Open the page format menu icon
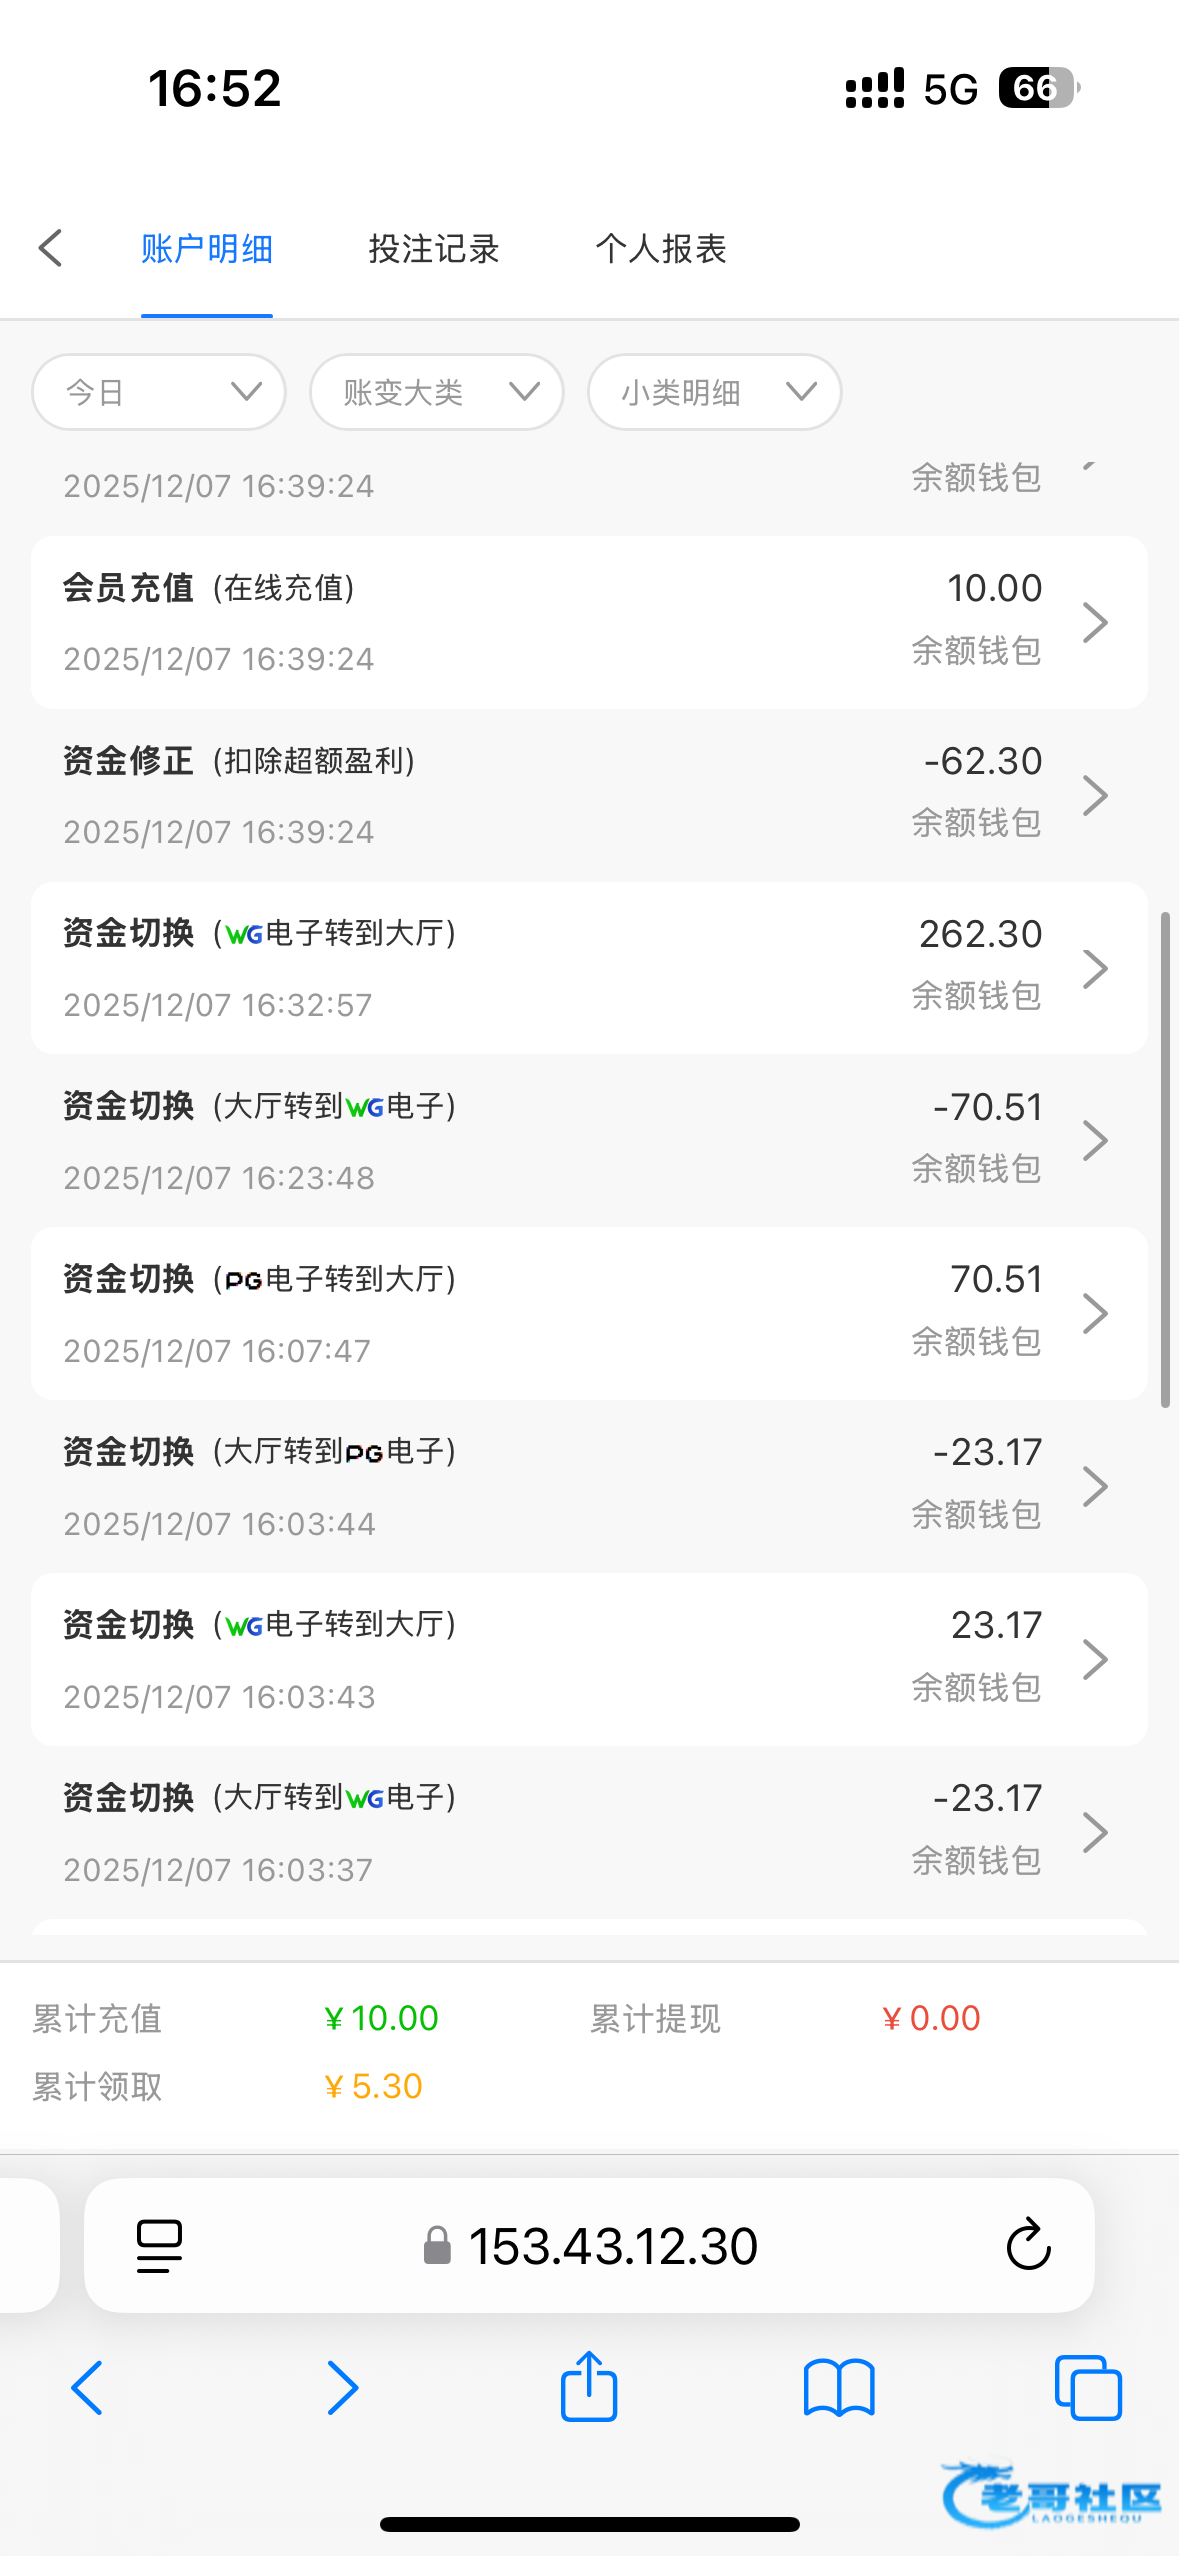The image size is (1179, 2556). [x=159, y=2245]
